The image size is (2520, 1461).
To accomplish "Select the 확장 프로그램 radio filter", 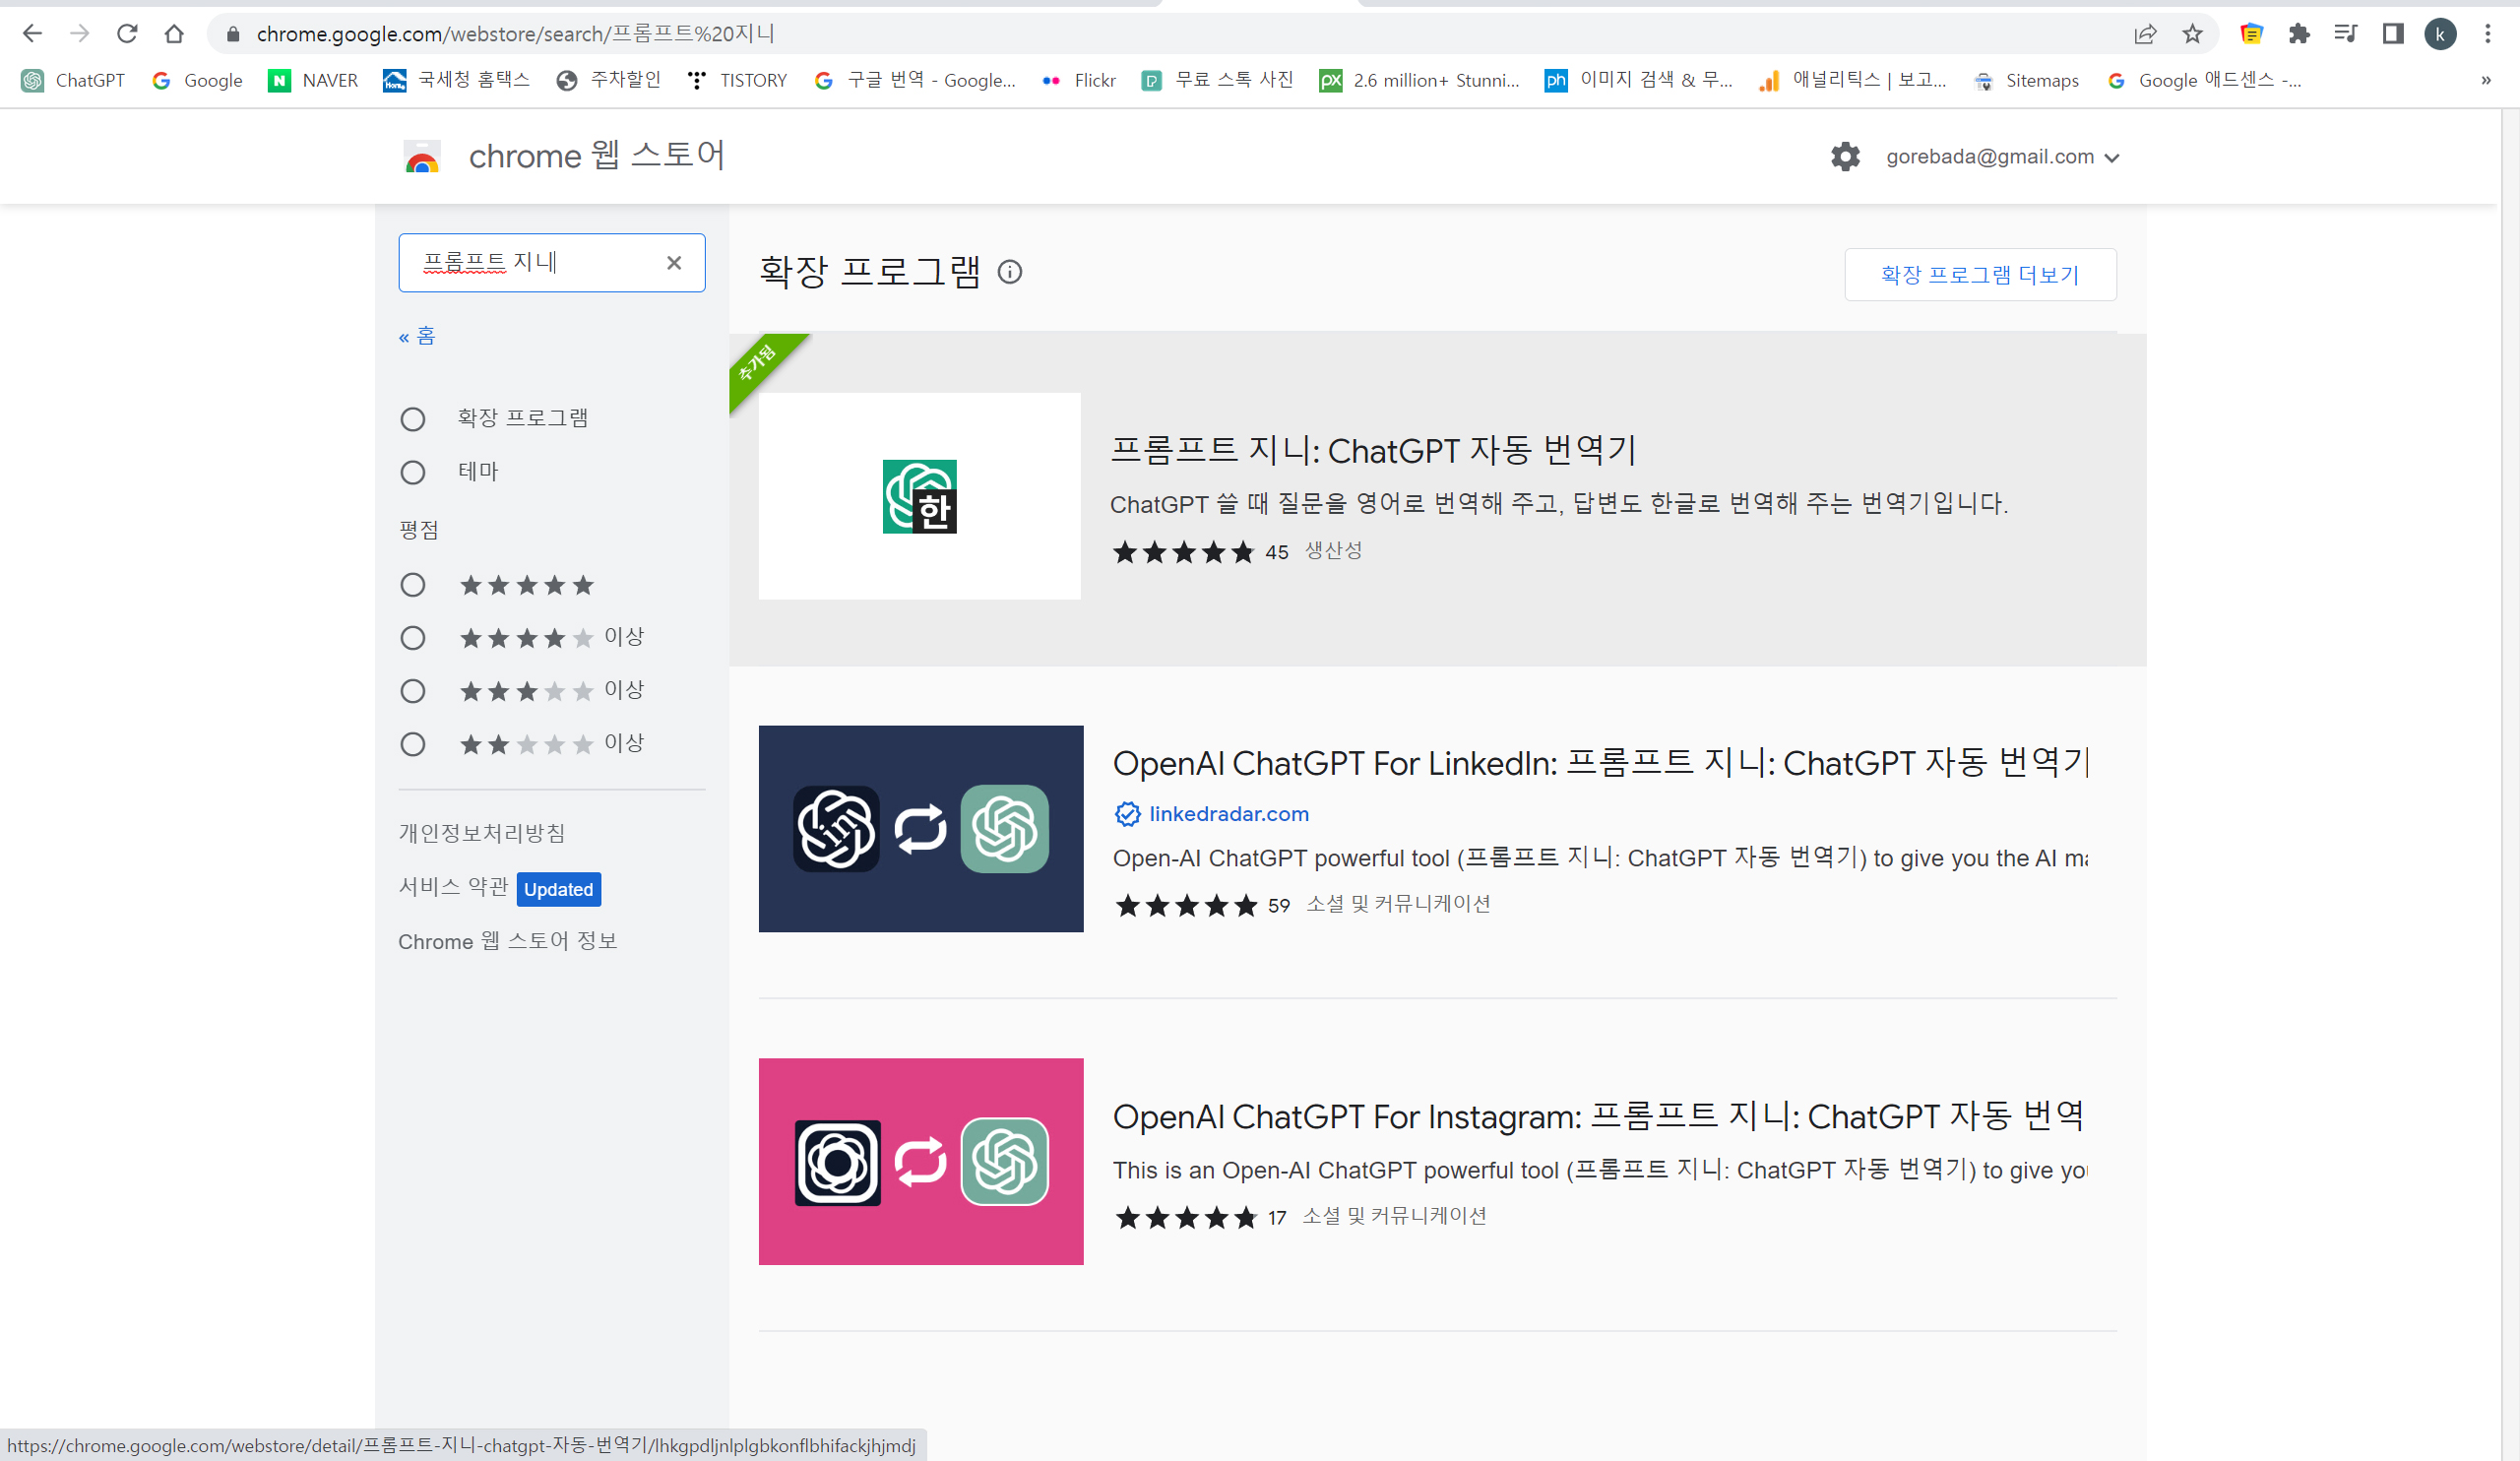I will 413,418.
